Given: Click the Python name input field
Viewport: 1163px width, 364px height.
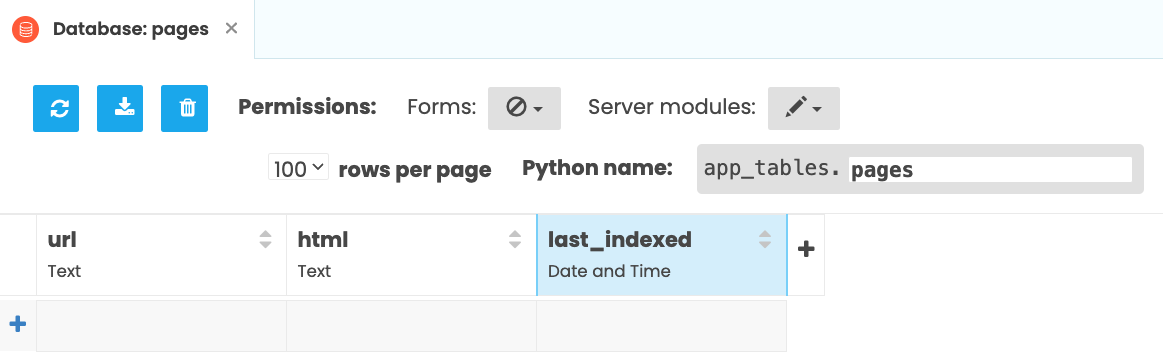Looking at the screenshot, I should (x=991, y=169).
